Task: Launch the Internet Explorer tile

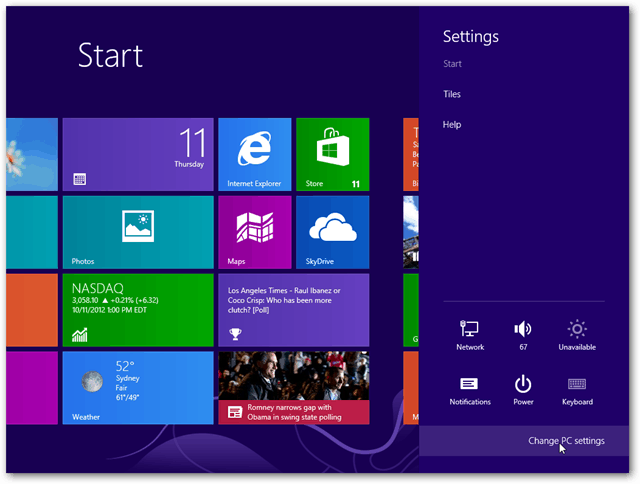Action: [255, 154]
